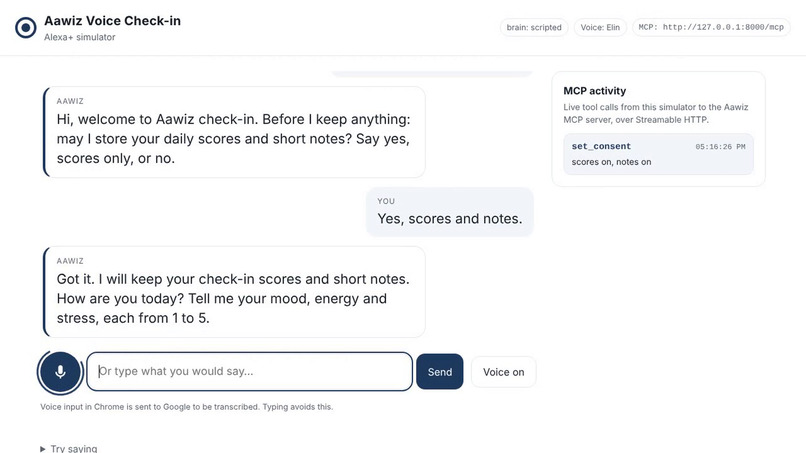Screen dimensions: 806x453
Task: Toggle the Voice on button
Action: tap(503, 372)
